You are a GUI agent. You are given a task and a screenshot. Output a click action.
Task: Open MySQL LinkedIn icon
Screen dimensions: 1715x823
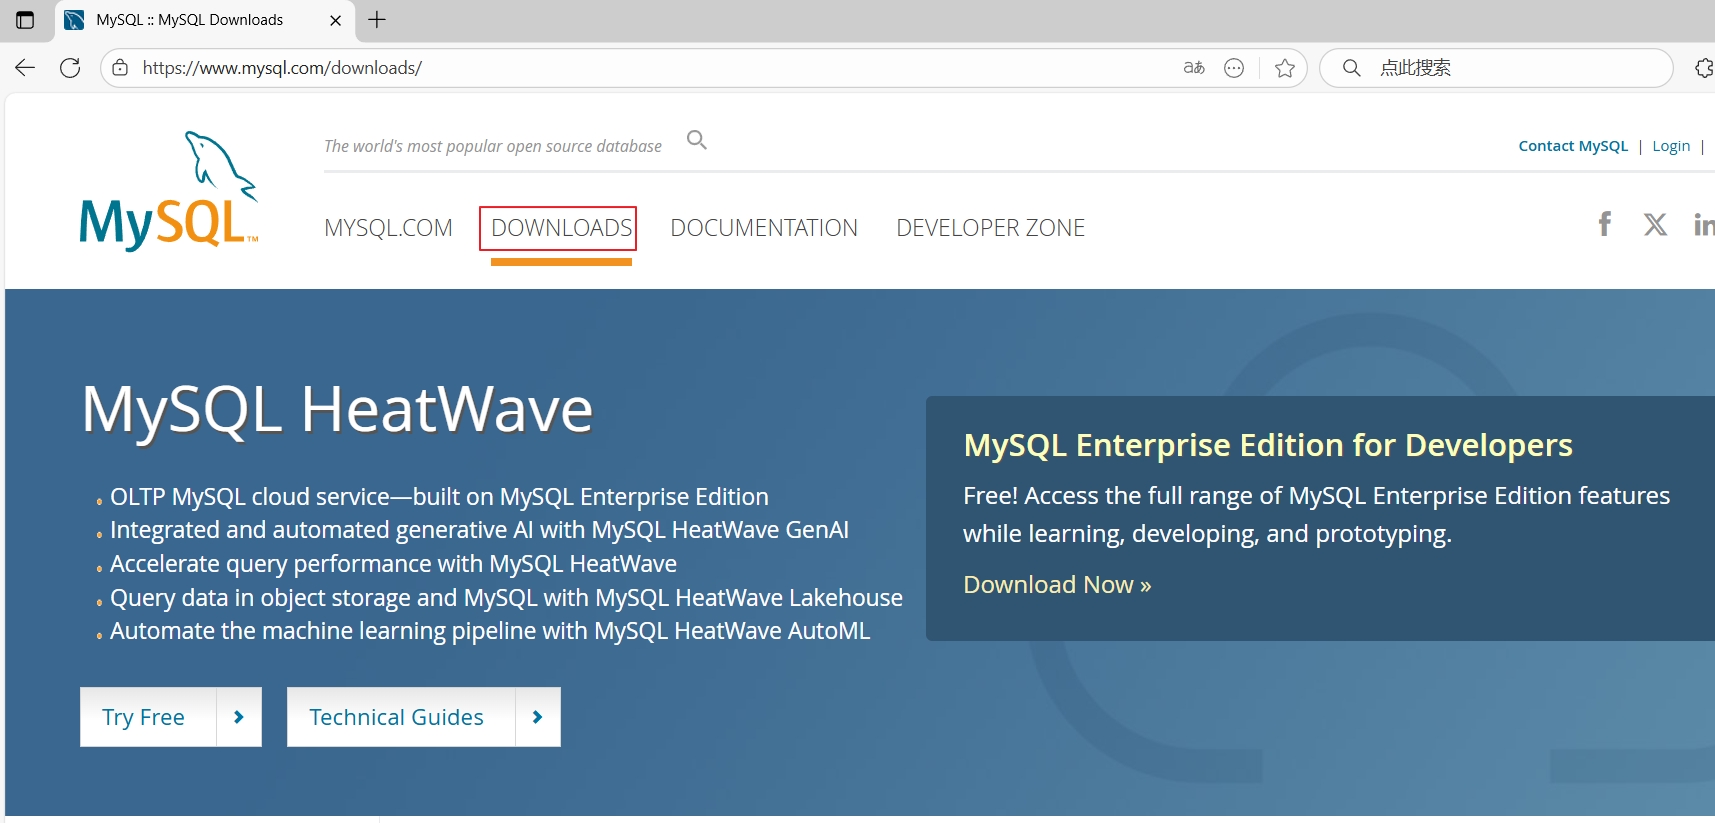[x=1704, y=224]
